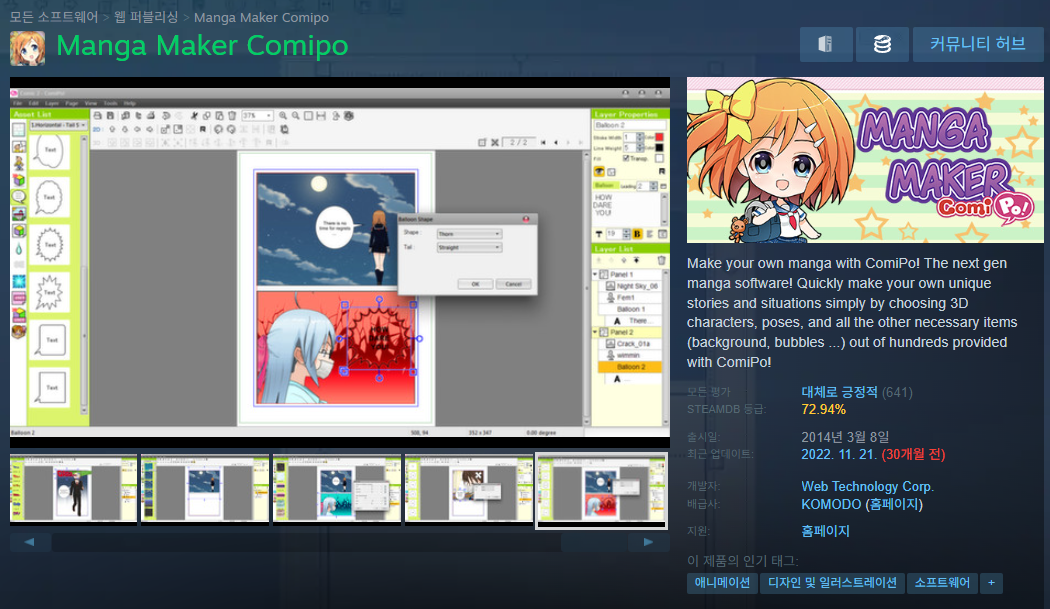Open the 'Web Technology Corp.' developer link
Viewport: 1050px width, 609px height.
868,486
